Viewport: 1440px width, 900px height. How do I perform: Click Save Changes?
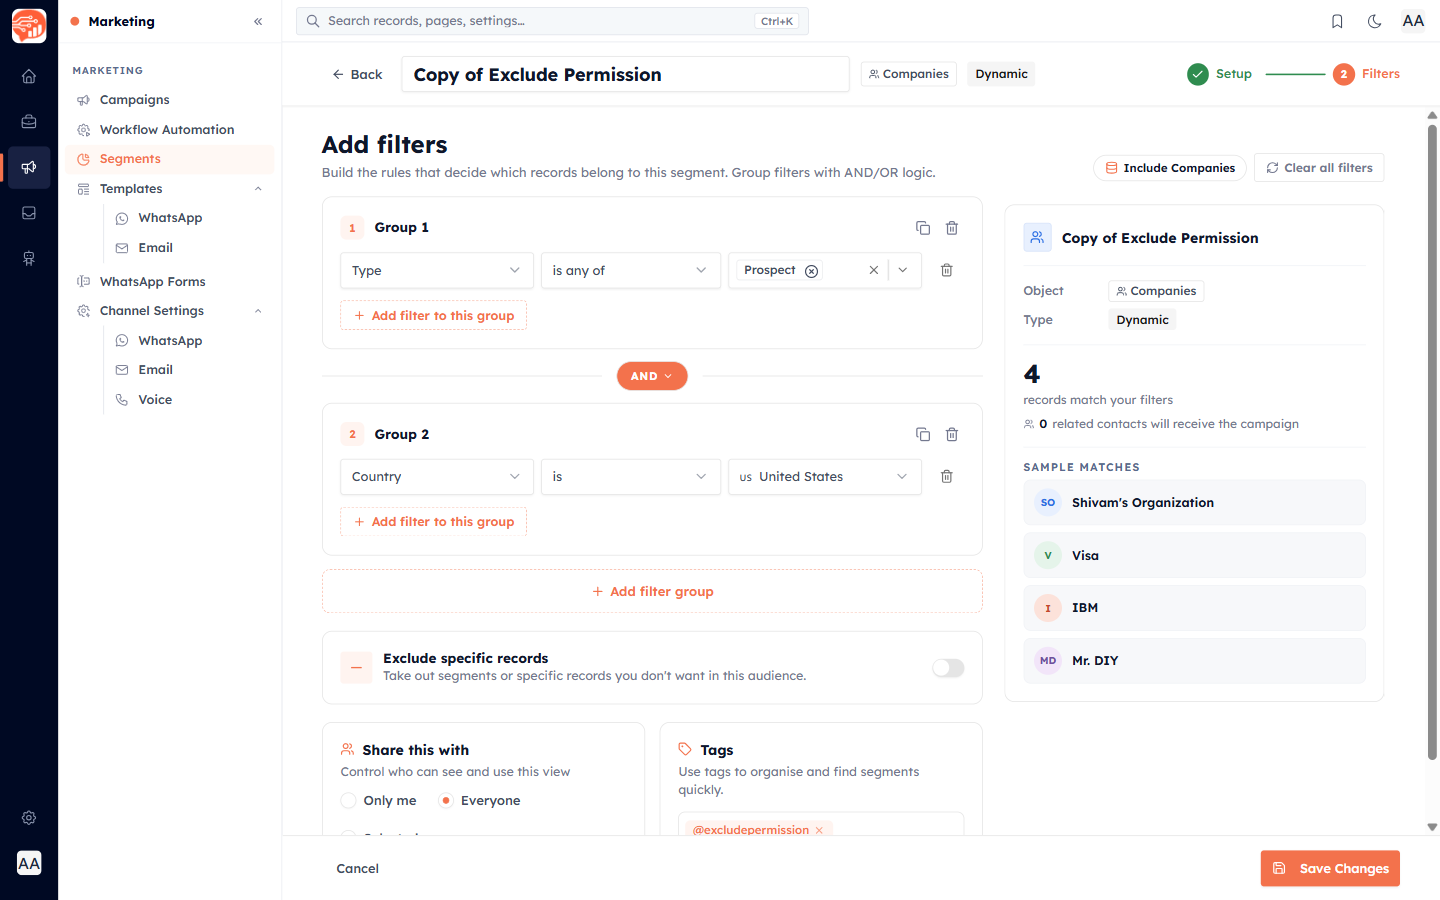coord(1330,868)
